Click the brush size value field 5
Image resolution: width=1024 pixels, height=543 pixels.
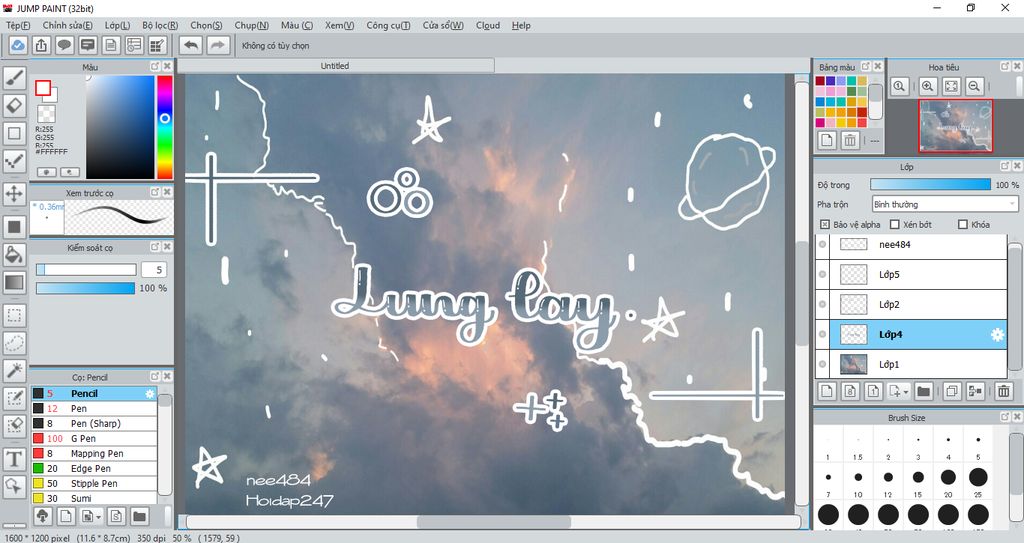point(153,269)
